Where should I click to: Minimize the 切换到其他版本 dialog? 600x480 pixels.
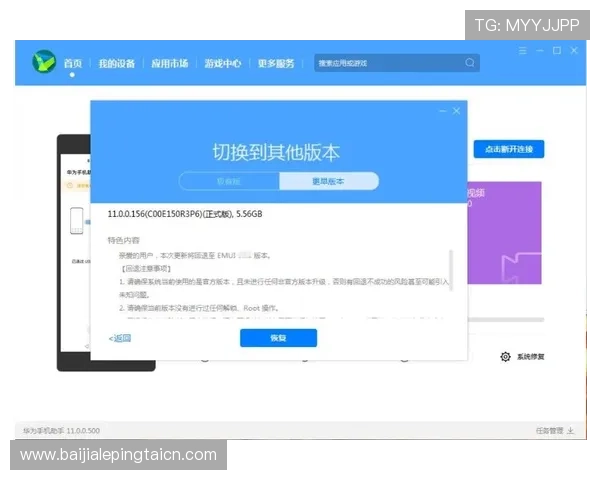(443, 111)
